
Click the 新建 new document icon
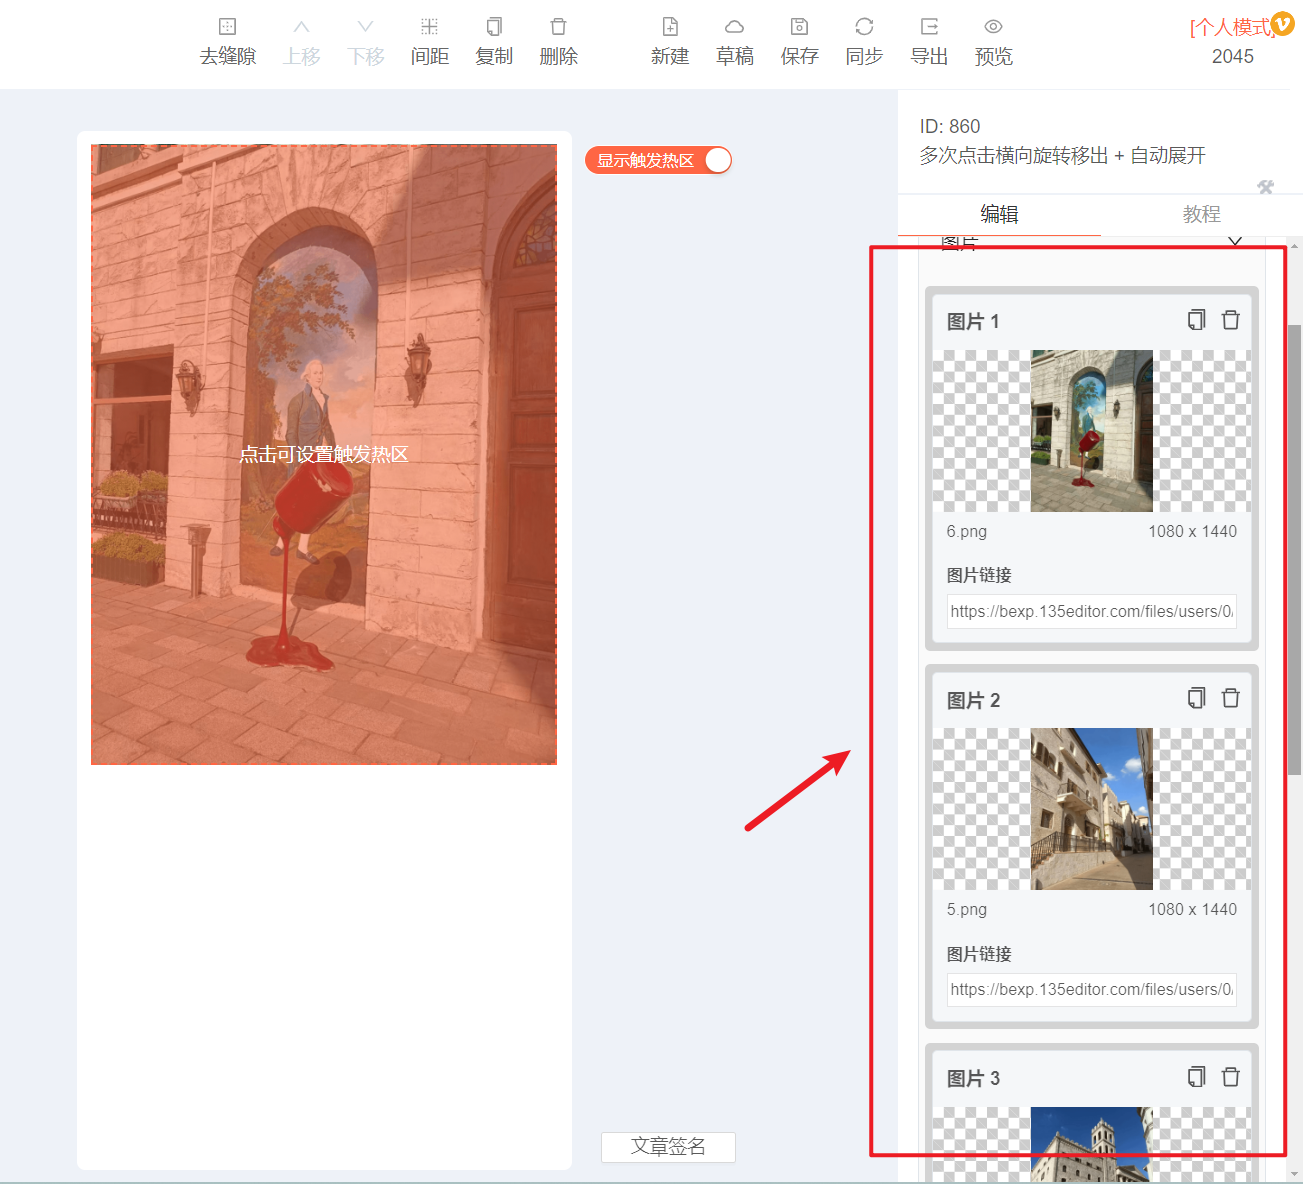670,27
